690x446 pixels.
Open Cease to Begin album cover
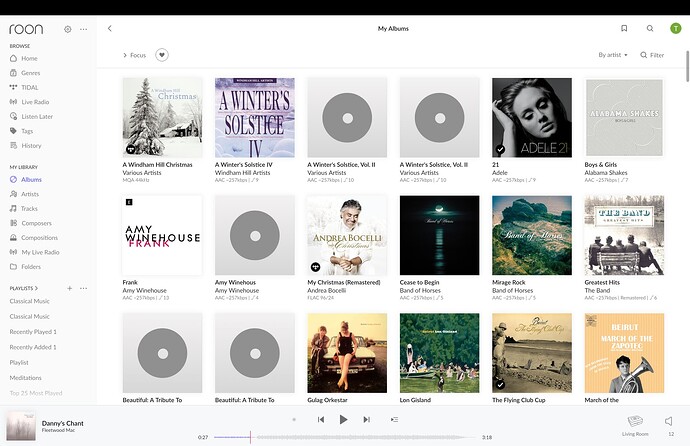pos(440,235)
